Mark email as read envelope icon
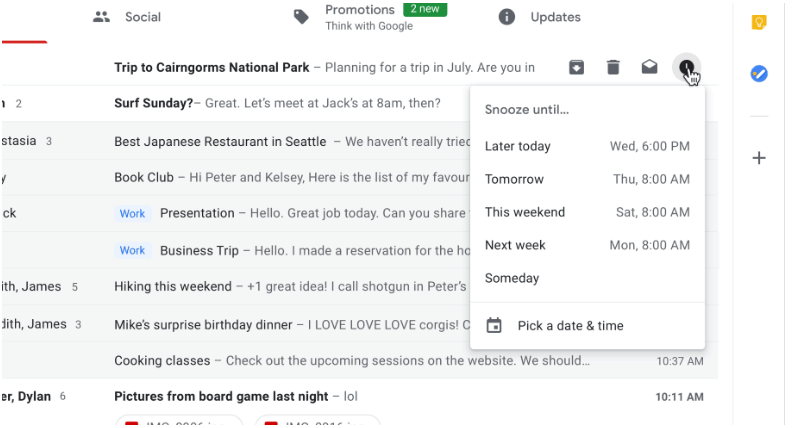 point(650,67)
